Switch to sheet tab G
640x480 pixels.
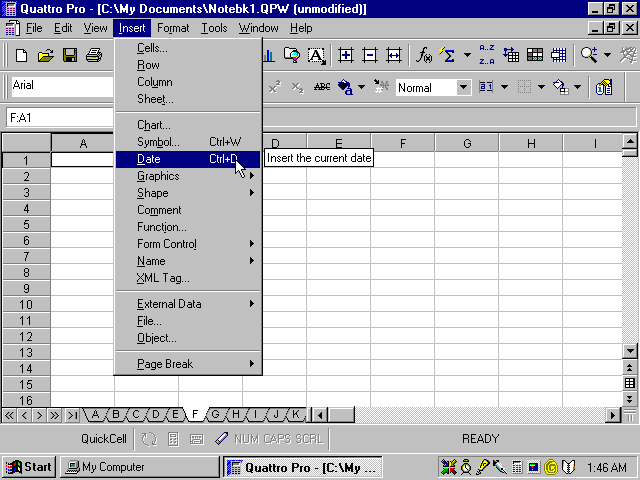click(216, 415)
